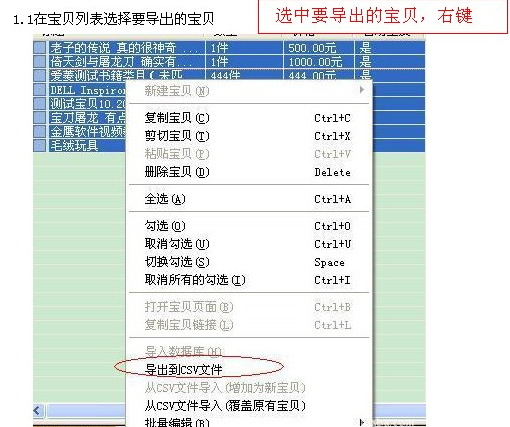The image size is (510, 427).
Task: Tick the checkbox beside 倚天剑与屠龙刀 item
Action: [x=39, y=62]
